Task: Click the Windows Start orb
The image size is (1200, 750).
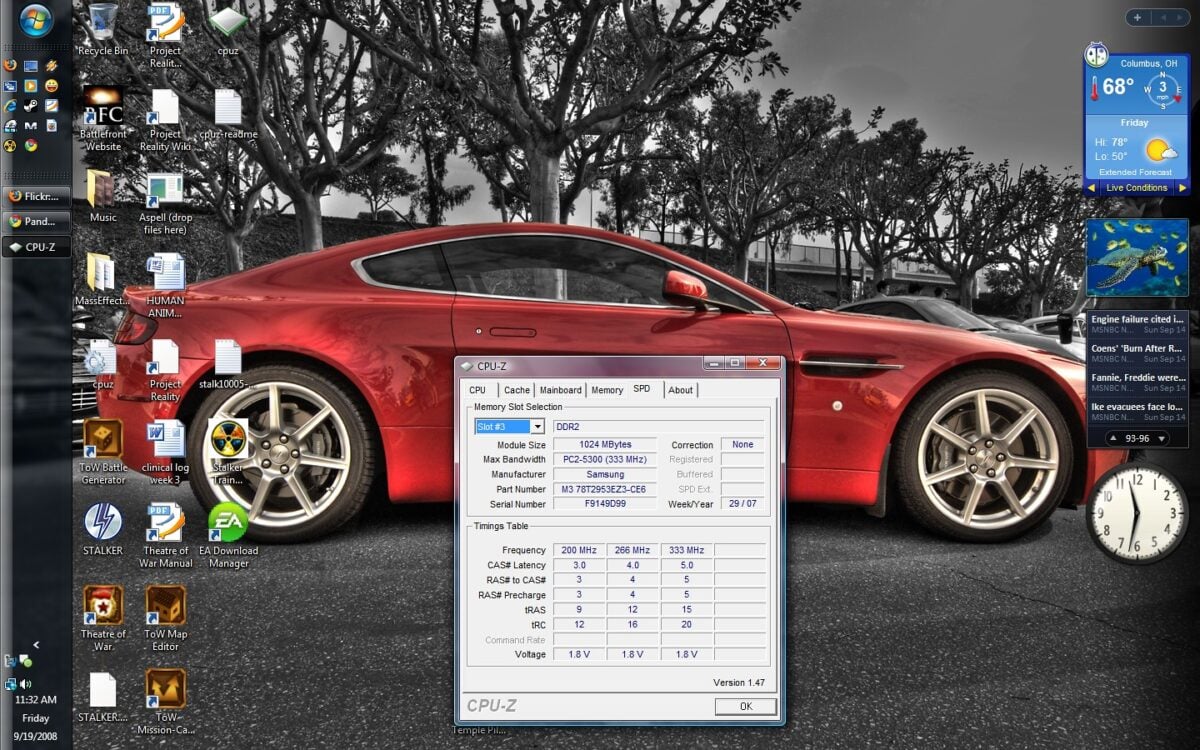Action: pyautogui.click(x=35, y=21)
